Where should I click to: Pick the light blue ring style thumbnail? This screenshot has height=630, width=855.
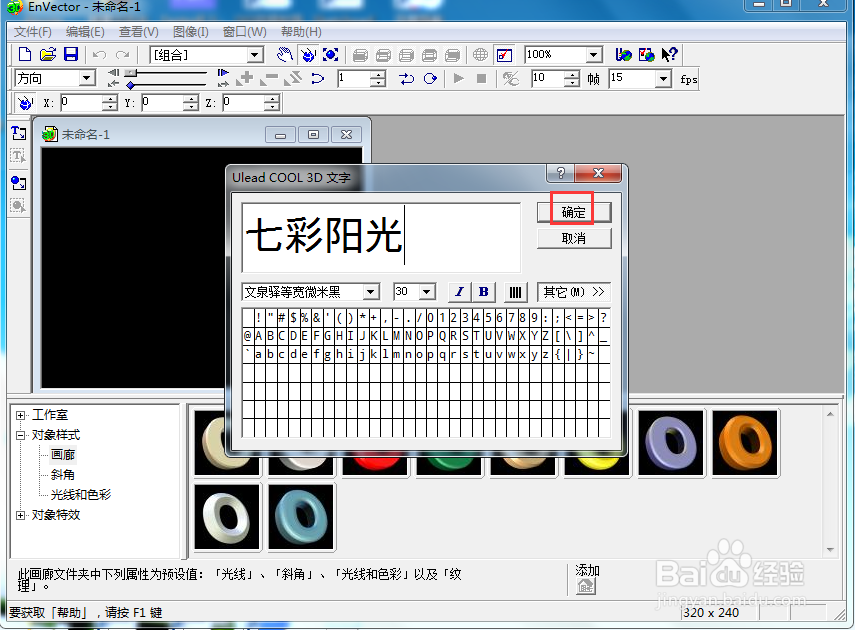[301, 517]
